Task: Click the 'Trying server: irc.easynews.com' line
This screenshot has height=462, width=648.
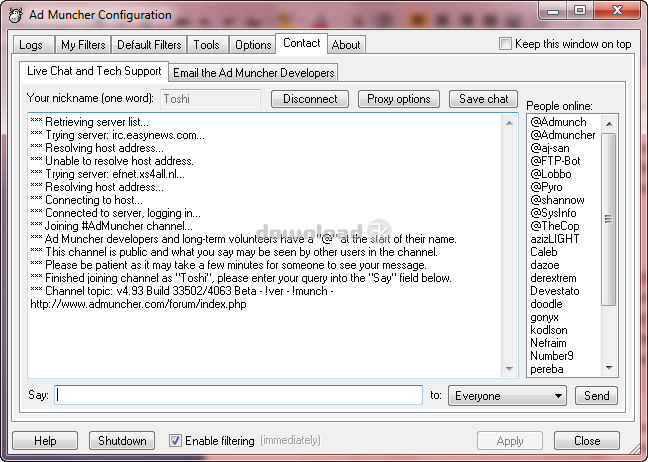Action: click(117, 135)
